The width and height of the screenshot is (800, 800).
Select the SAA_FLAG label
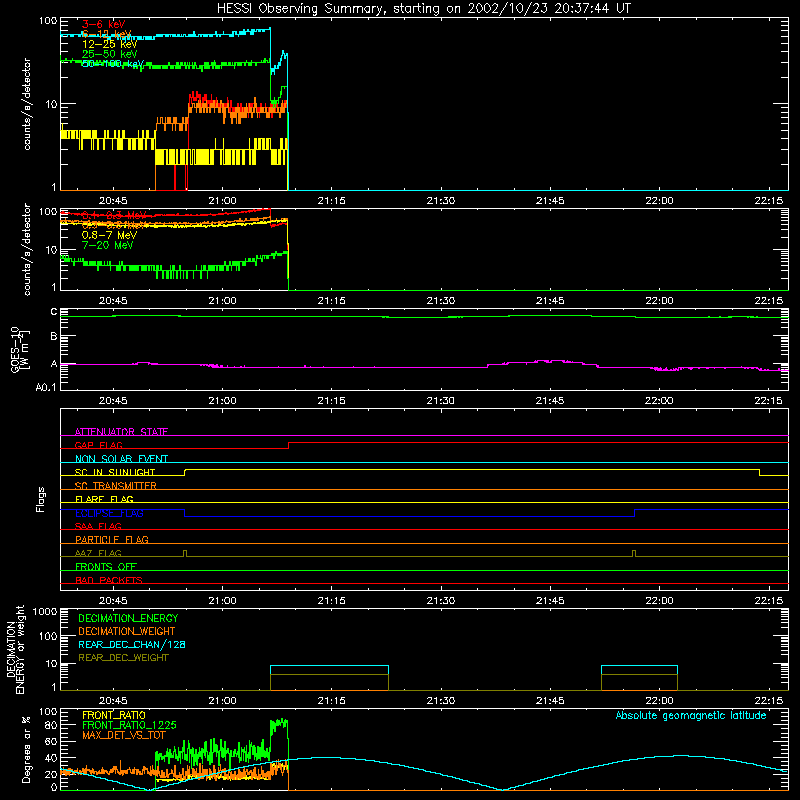(98, 526)
